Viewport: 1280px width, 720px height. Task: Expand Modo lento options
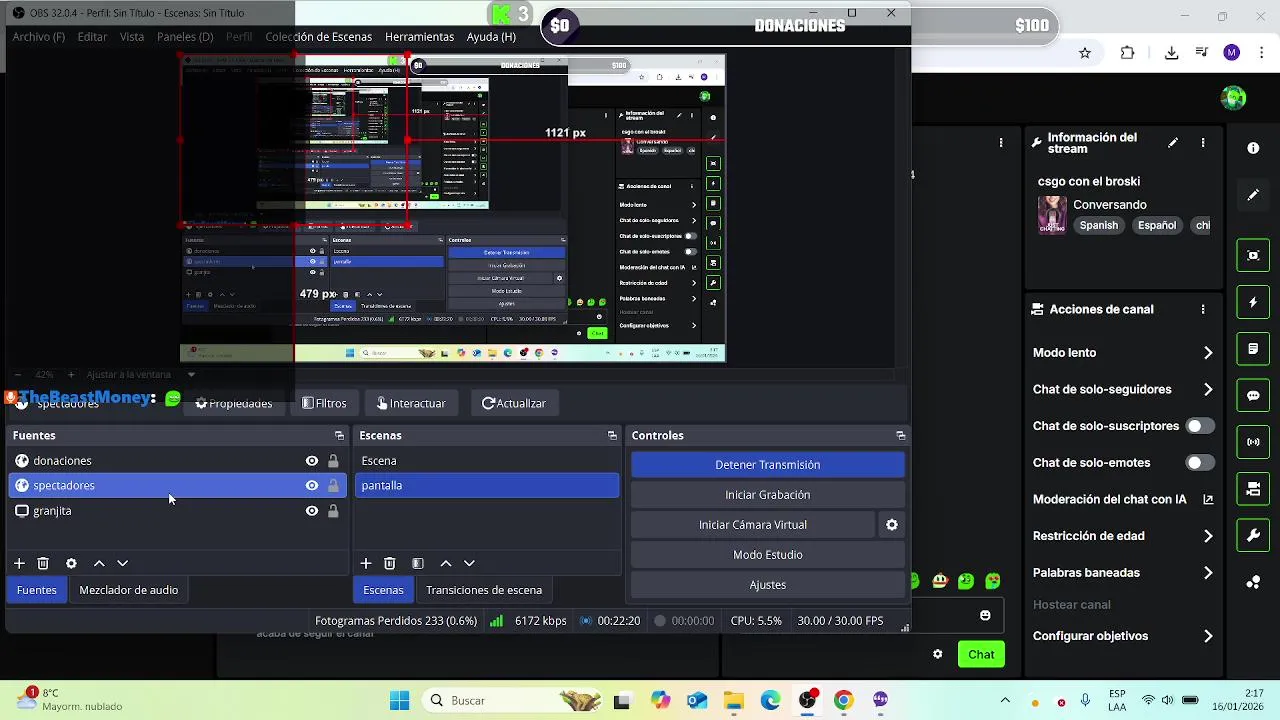(1208, 353)
